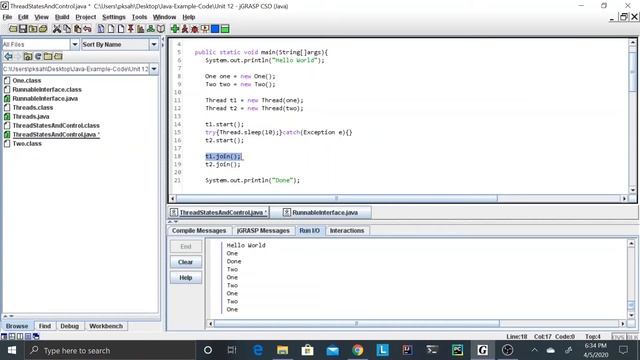Click the right arrow of editor horizontal scrollbar
Screen dimensions: 640x360
pos(624,198)
